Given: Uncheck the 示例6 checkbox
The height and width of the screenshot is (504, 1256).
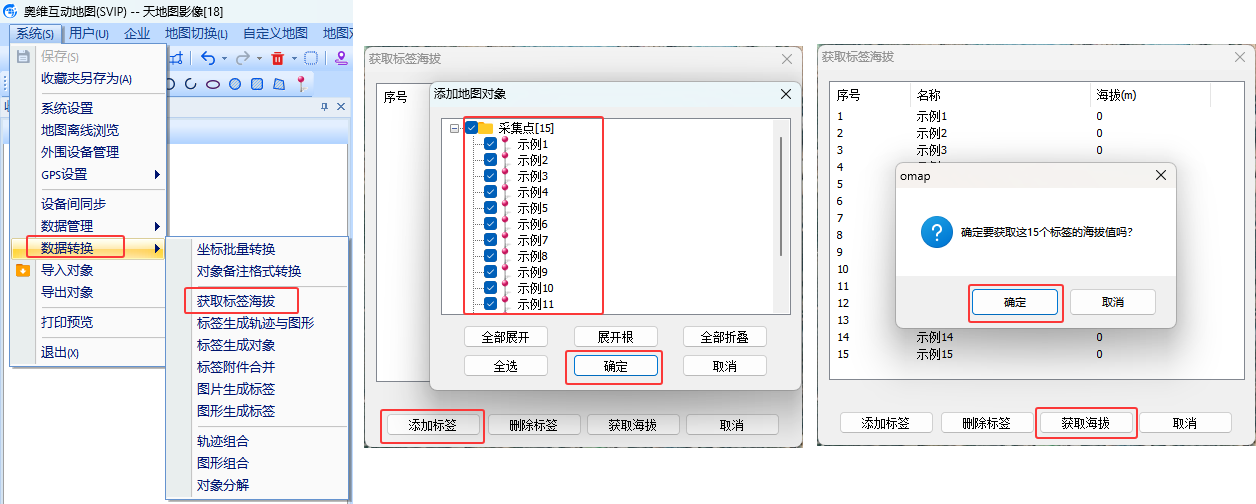Looking at the screenshot, I should tap(490, 224).
